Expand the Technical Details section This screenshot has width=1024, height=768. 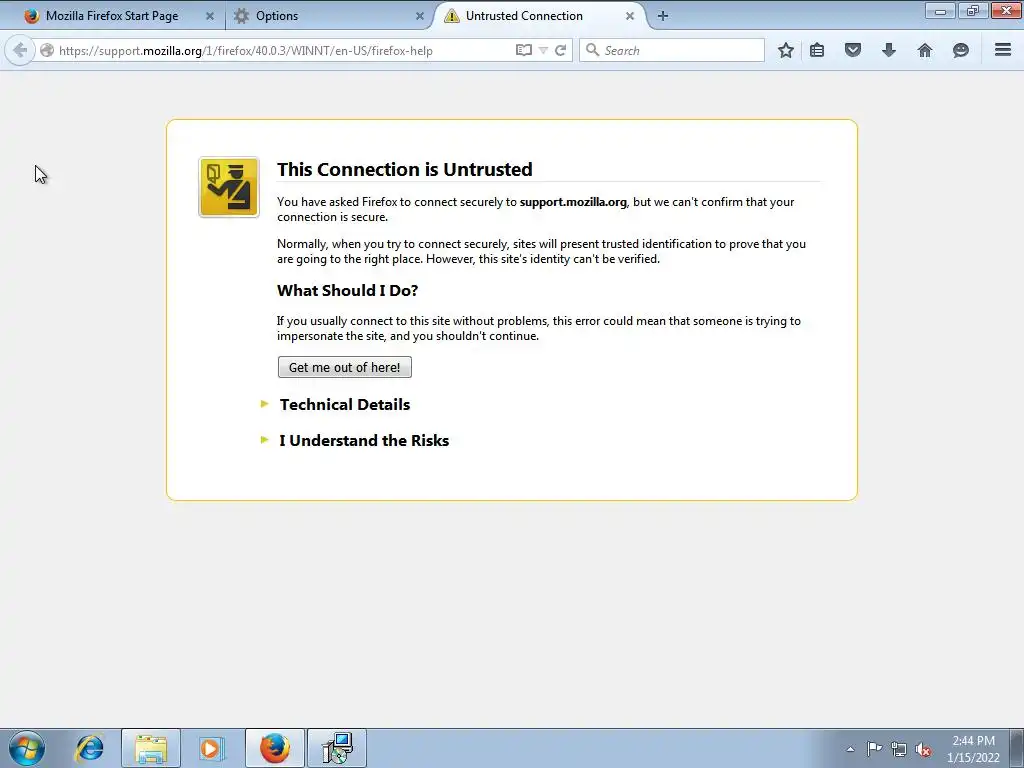tap(345, 404)
